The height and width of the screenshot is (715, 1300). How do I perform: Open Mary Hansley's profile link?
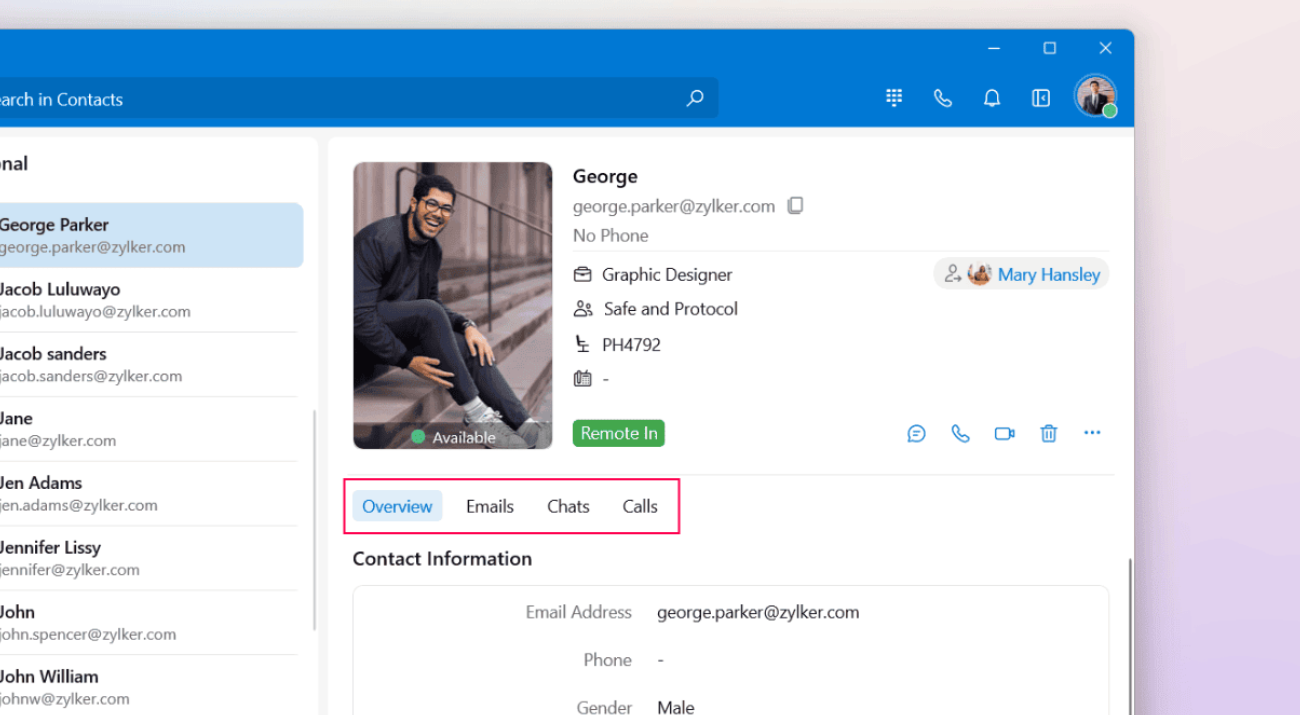click(1048, 274)
